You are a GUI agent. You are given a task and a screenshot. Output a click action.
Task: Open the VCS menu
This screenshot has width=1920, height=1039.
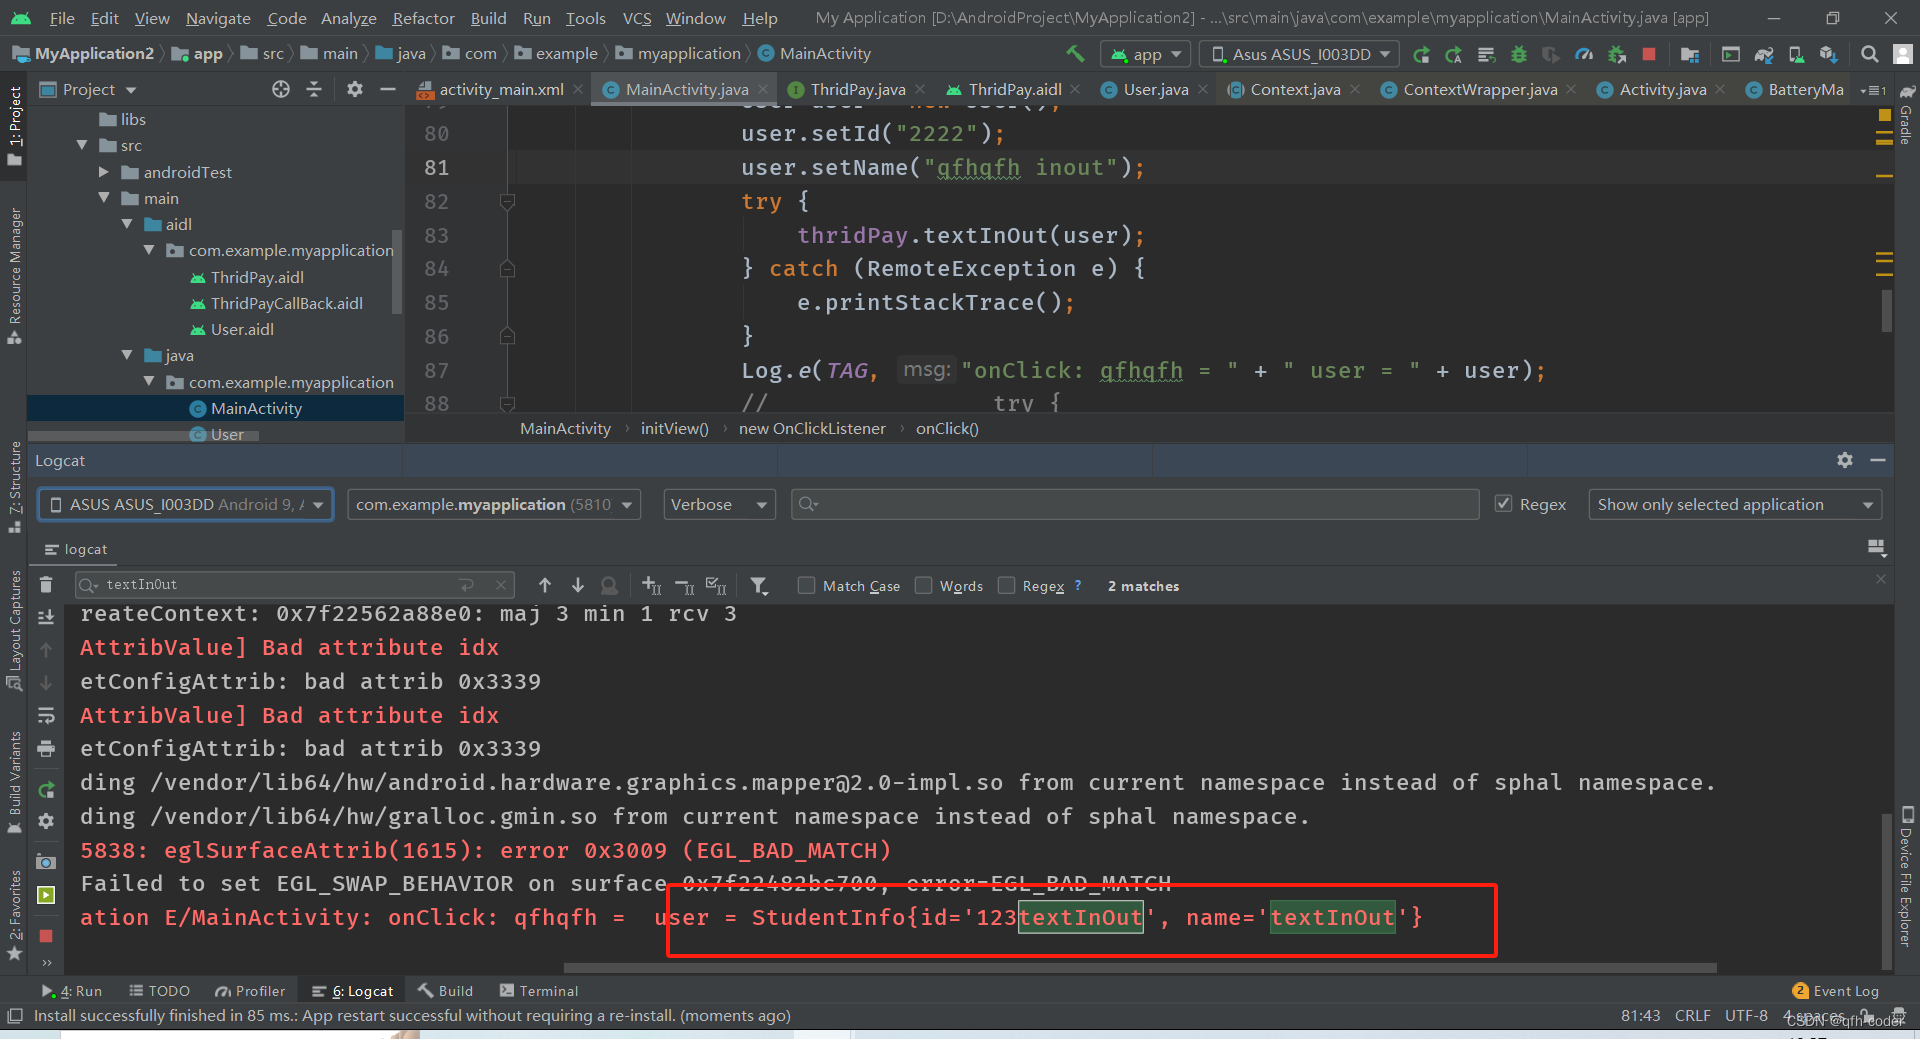tap(637, 18)
